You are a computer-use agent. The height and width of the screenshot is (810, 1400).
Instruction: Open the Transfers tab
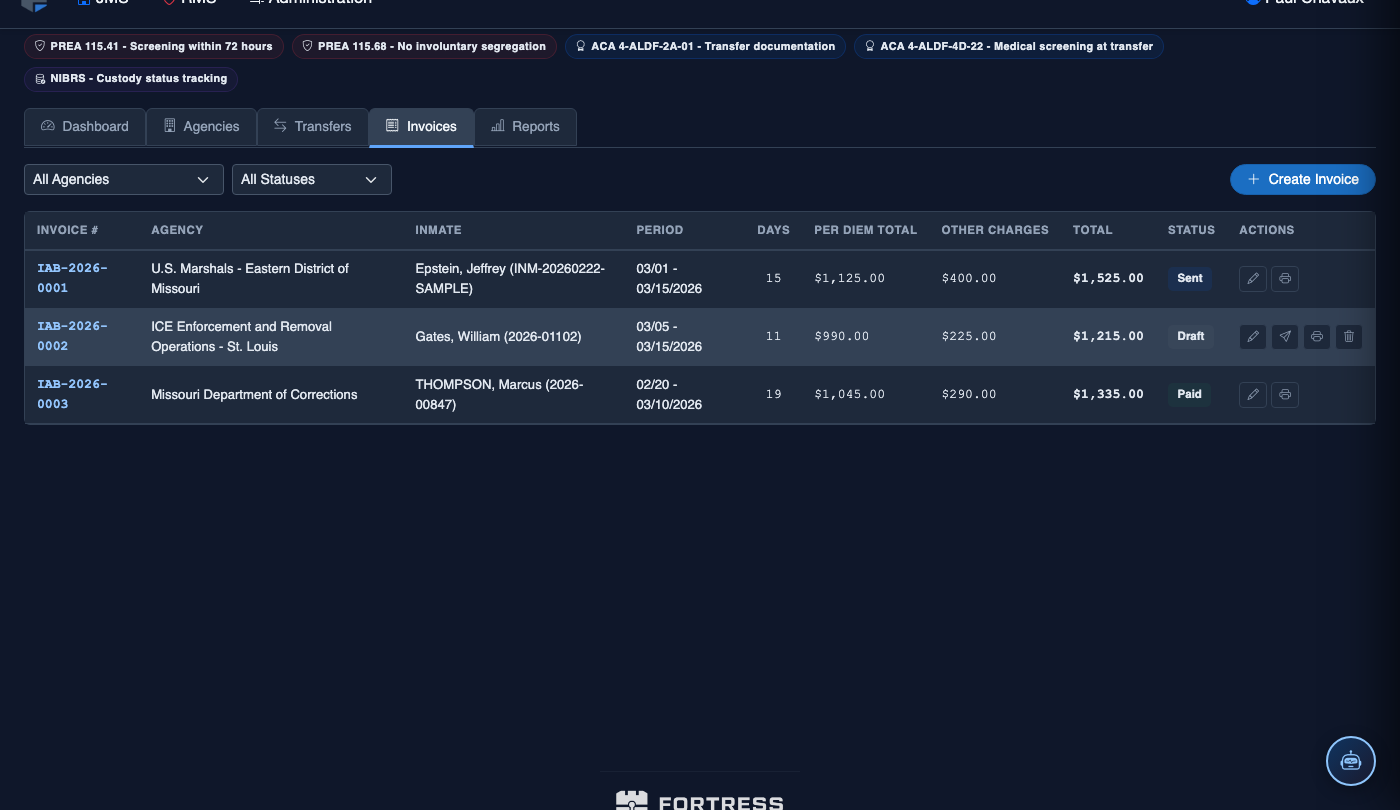pos(312,127)
